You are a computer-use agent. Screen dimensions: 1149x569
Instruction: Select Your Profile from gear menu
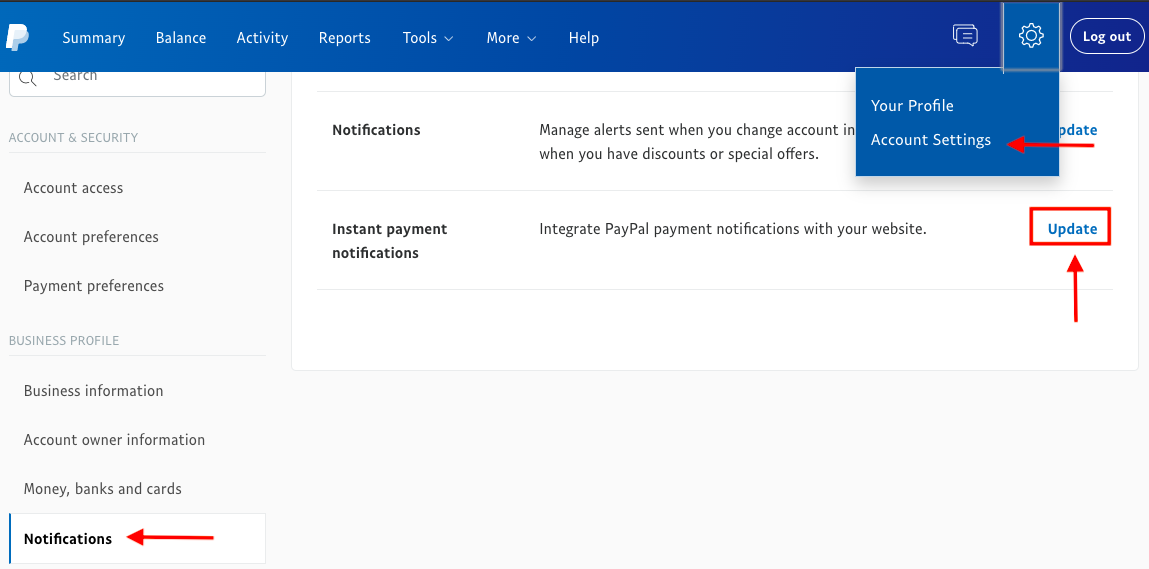[912, 106]
